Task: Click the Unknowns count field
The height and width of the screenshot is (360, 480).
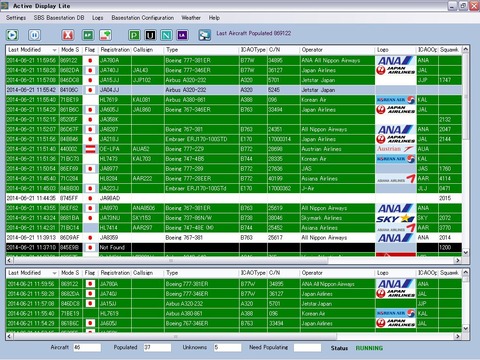Action: click(227, 347)
